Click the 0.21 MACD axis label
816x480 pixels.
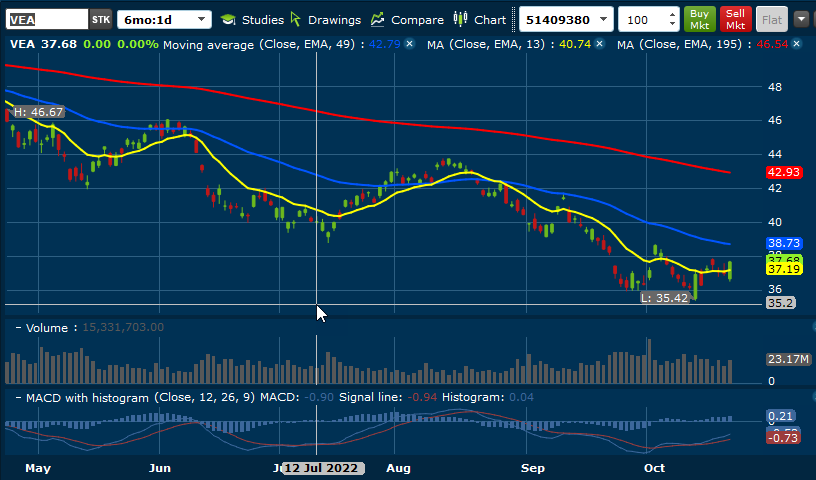tap(781, 416)
